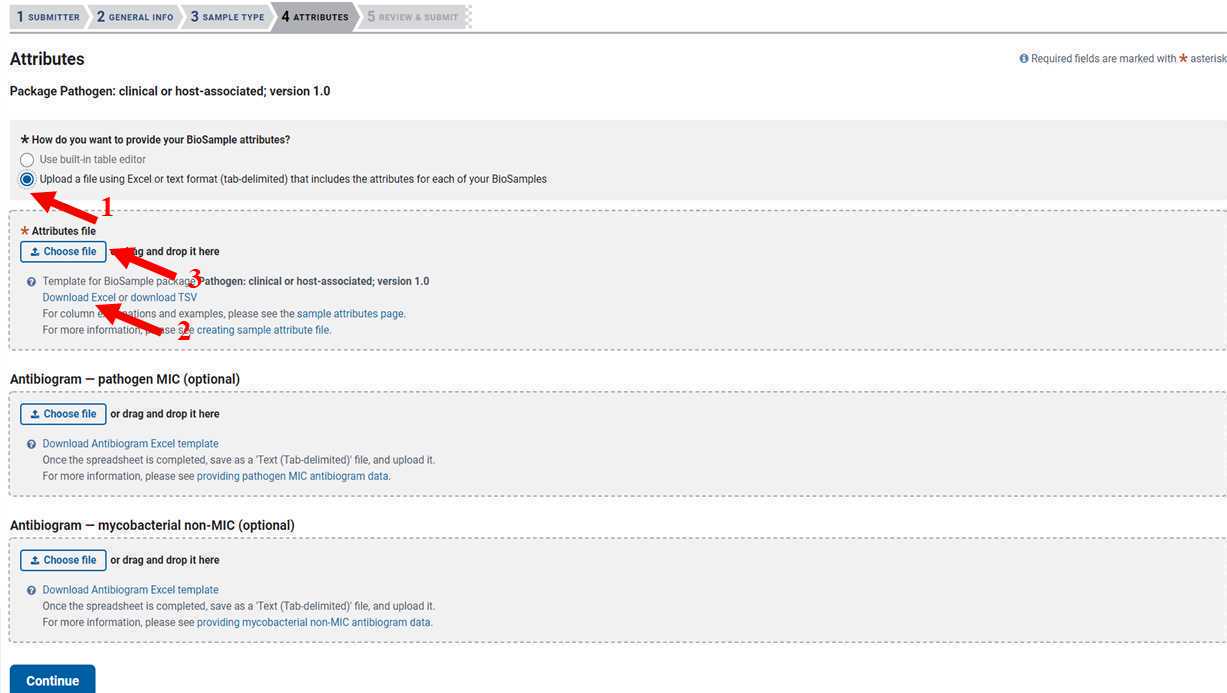Download mycobacterial Antibiogram Excel template

click(130, 590)
